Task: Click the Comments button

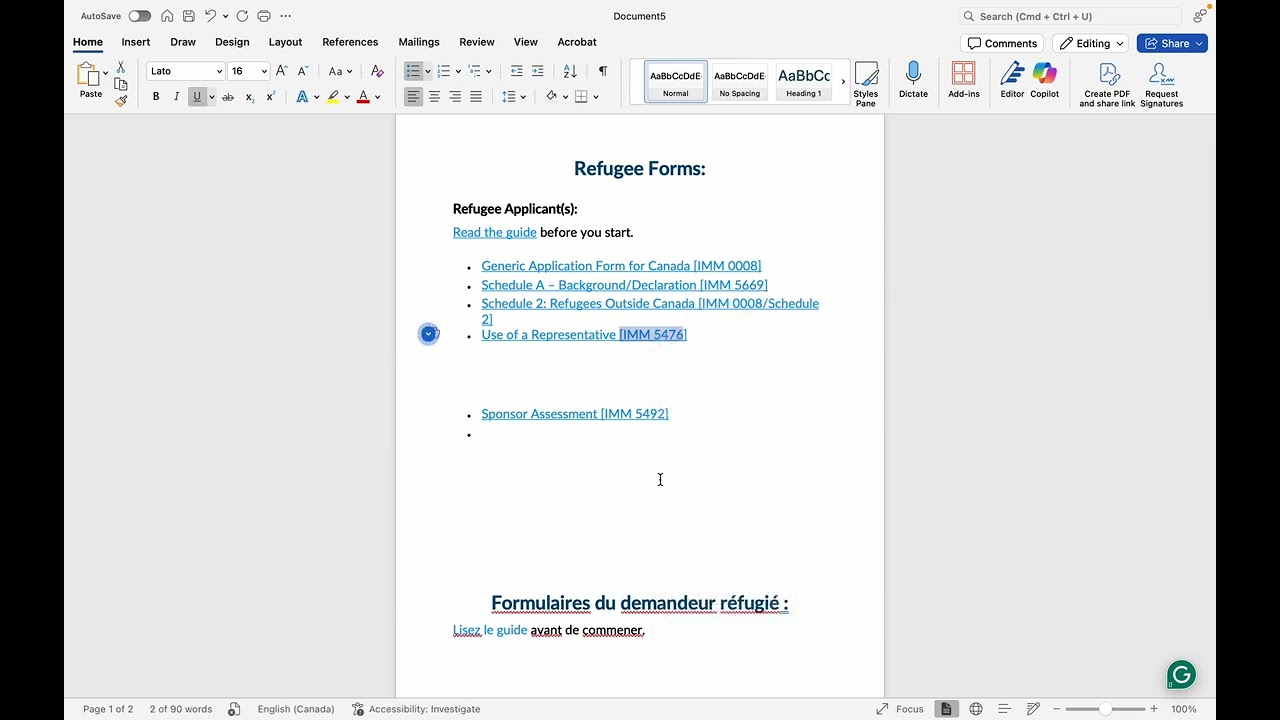Action: tap(1002, 43)
